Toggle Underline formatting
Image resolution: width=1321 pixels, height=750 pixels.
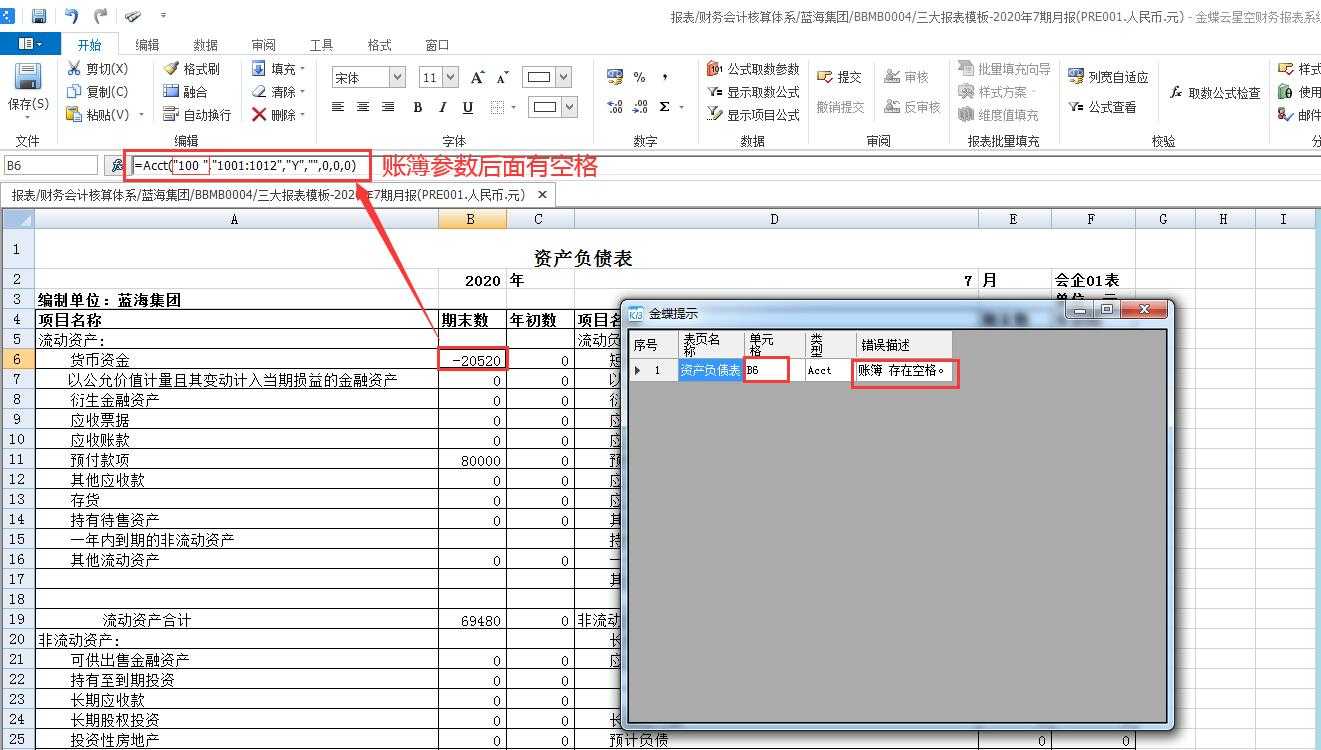(x=467, y=107)
